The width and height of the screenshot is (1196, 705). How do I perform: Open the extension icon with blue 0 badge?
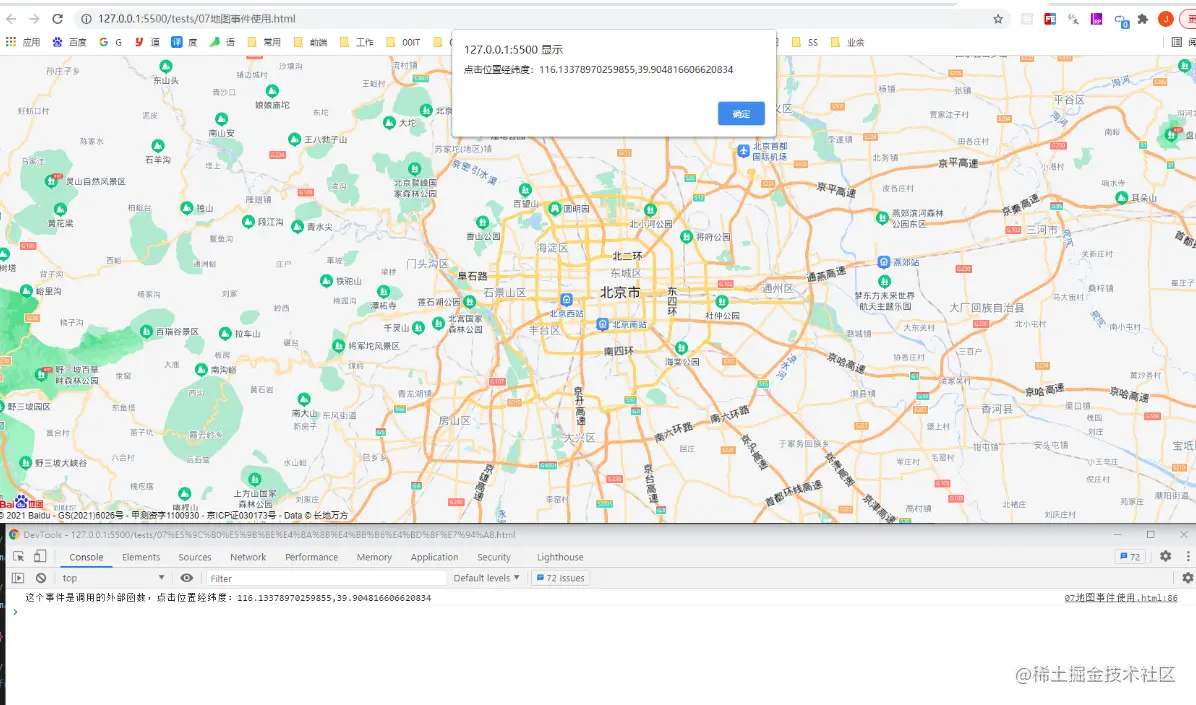tap(1120, 20)
